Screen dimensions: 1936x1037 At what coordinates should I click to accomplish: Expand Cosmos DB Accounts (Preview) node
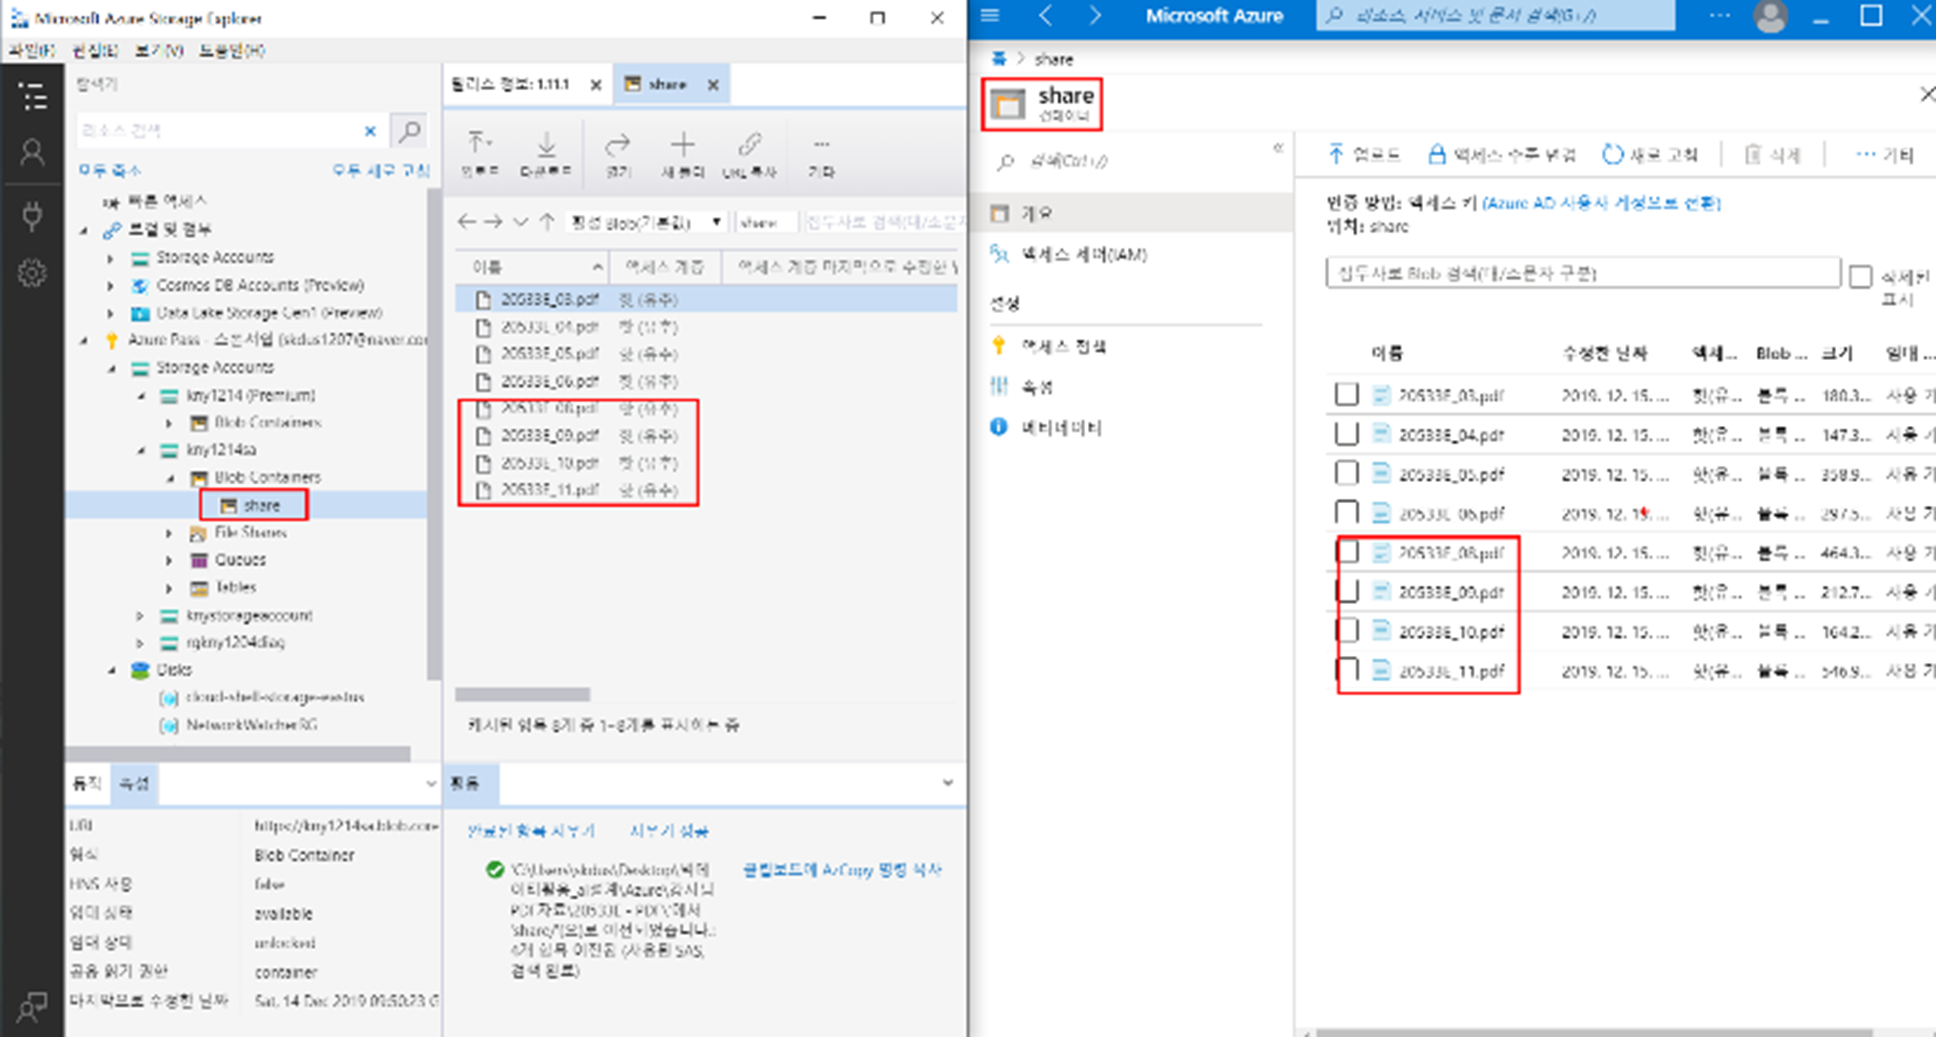(111, 285)
